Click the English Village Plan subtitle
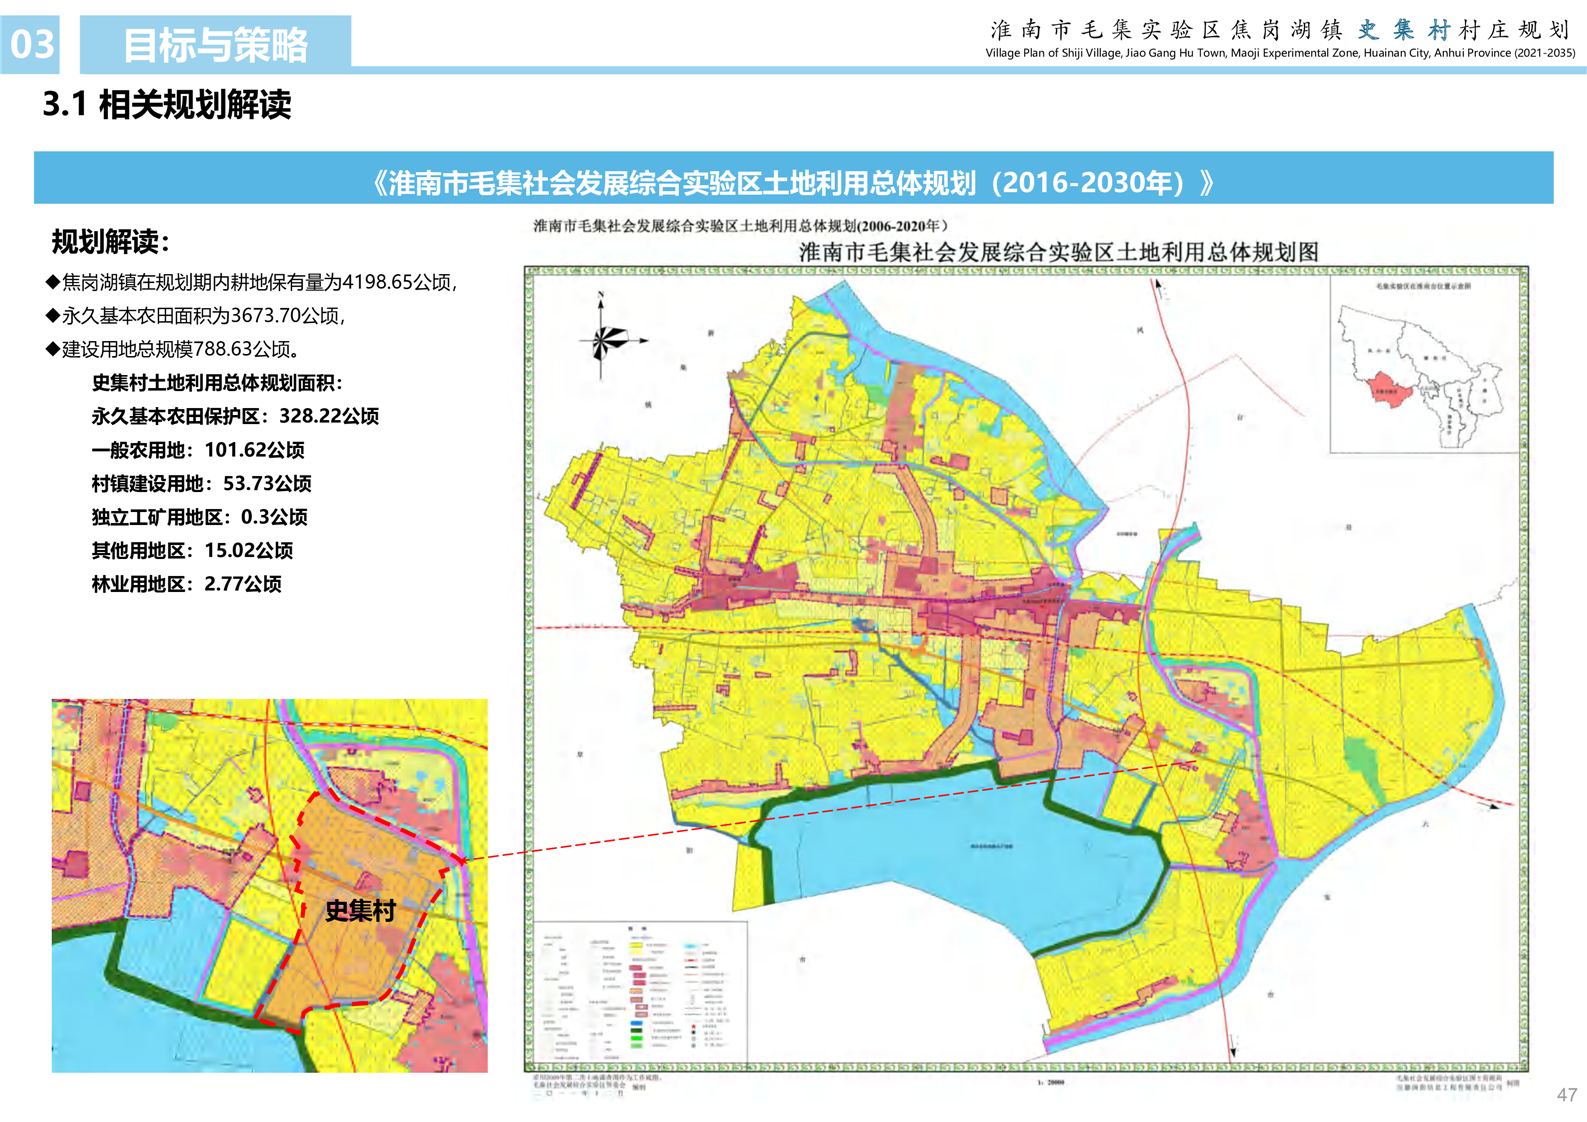The width and height of the screenshot is (1587, 1122). (1279, 53)
